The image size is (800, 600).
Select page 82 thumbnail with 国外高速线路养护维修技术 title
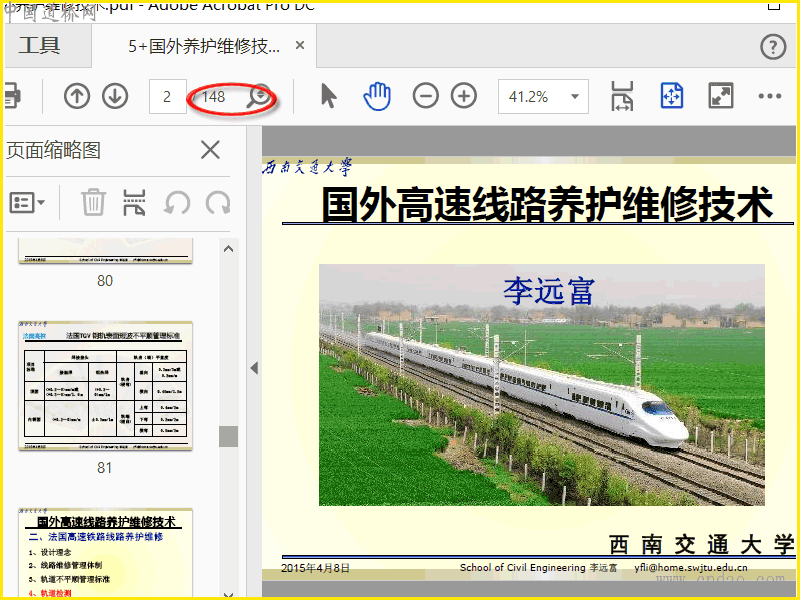106,553
